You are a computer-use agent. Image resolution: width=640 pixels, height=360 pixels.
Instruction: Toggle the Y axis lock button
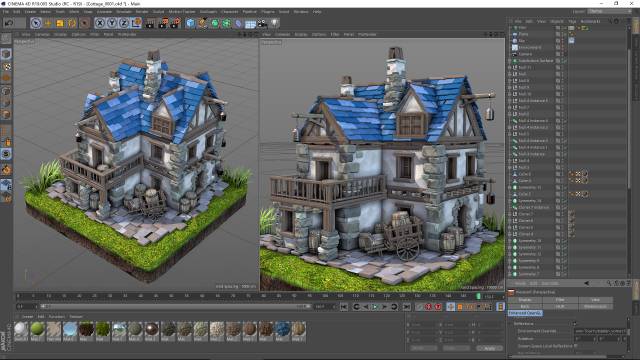click(112, 23)
